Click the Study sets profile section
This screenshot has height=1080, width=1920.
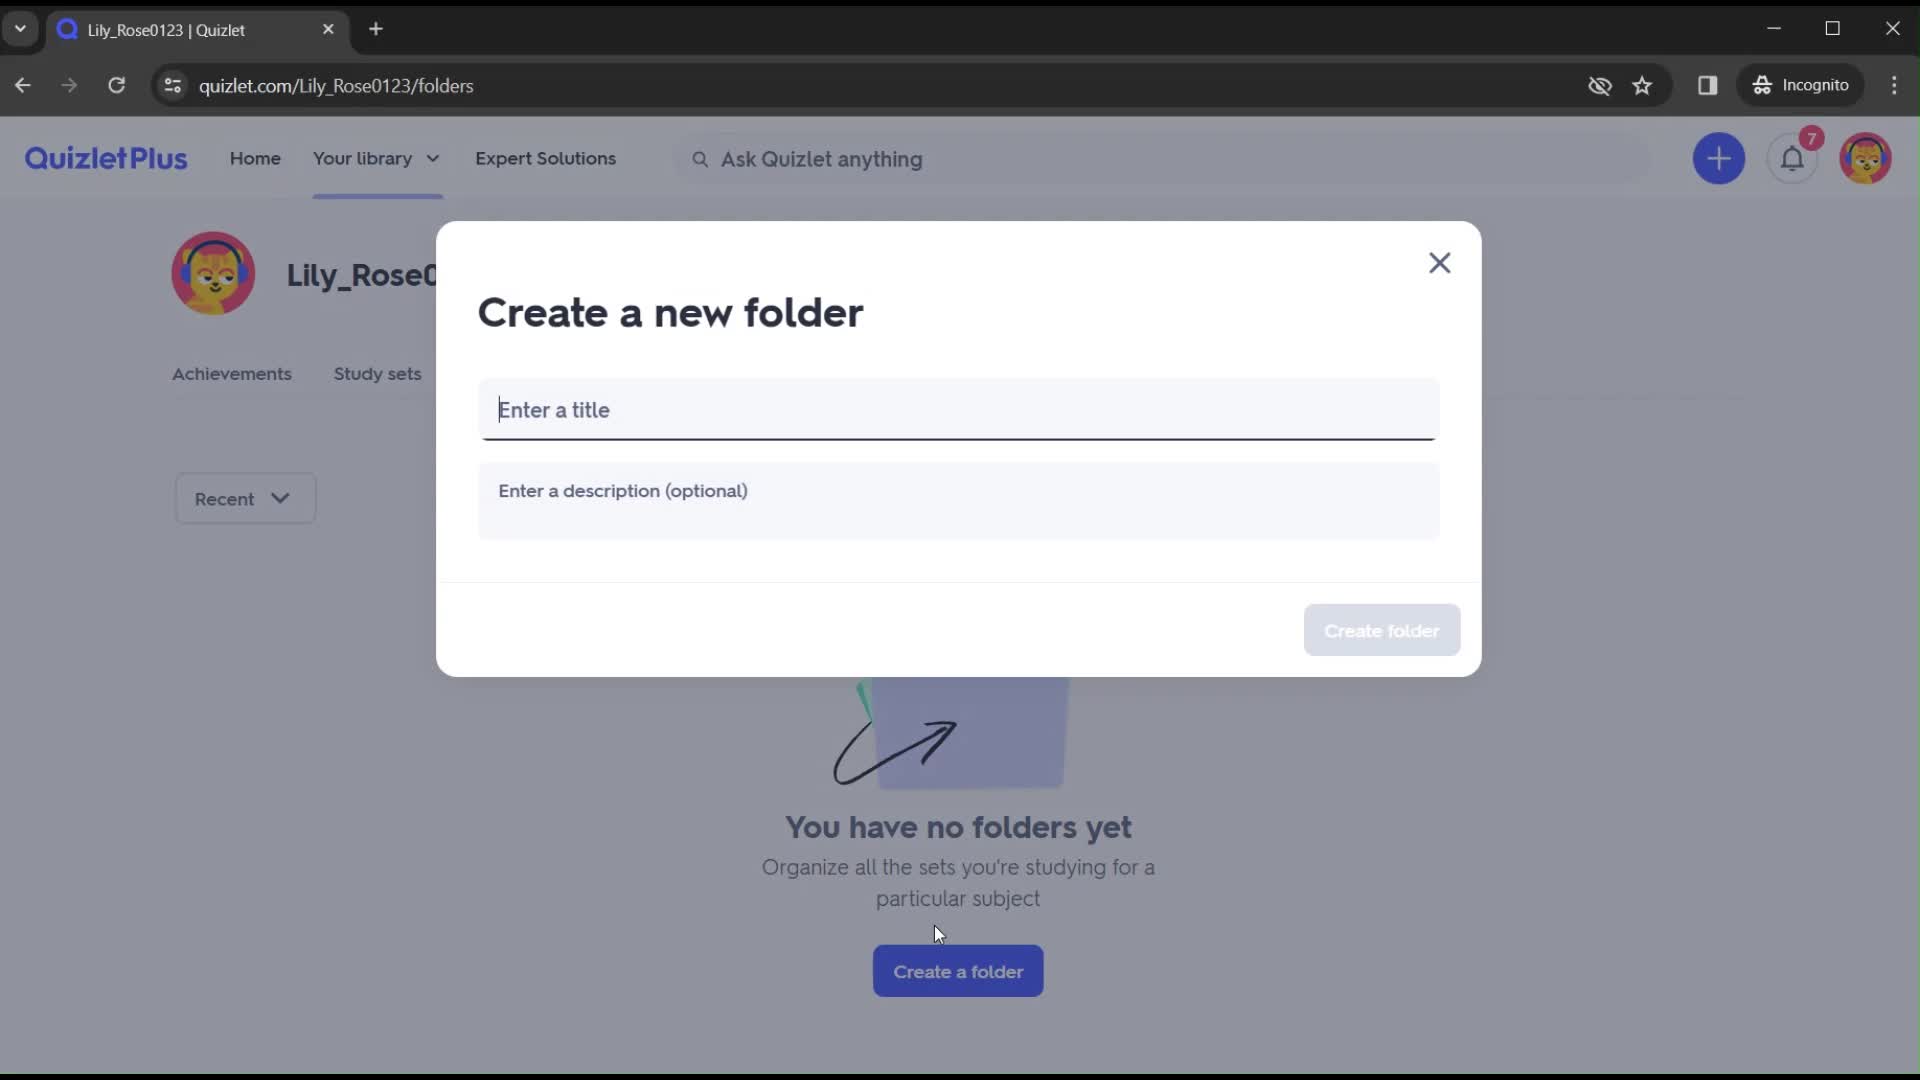tap(377, 373)
